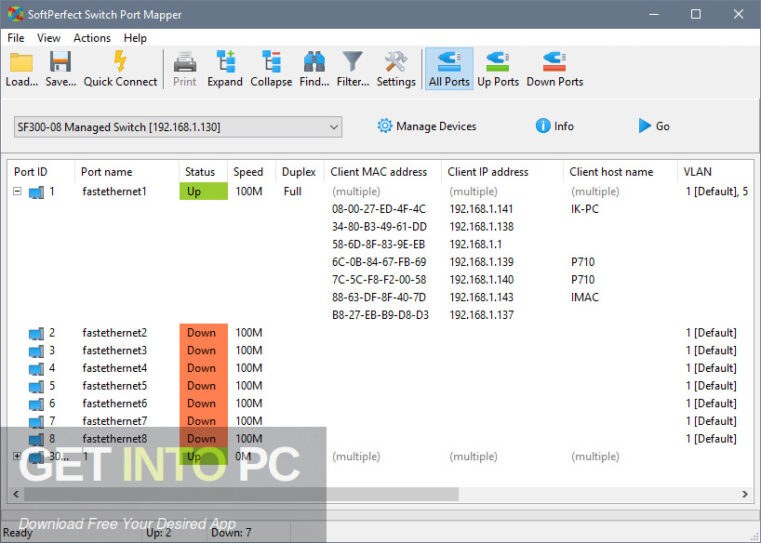Click the horizontal scrollbar right arrow
Viewport: 761px width, 543px height.
[745, 494]
